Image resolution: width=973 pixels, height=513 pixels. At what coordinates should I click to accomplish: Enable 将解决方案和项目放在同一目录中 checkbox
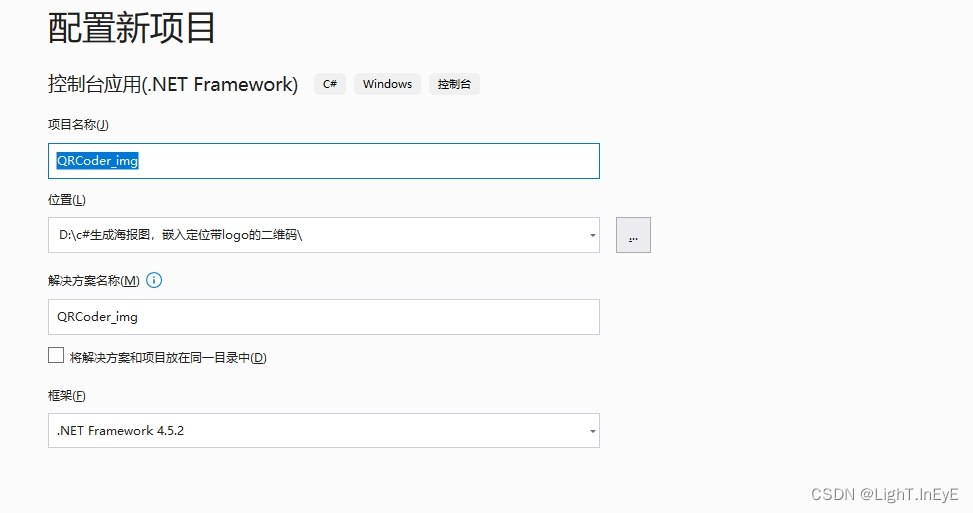coord(56,355)
